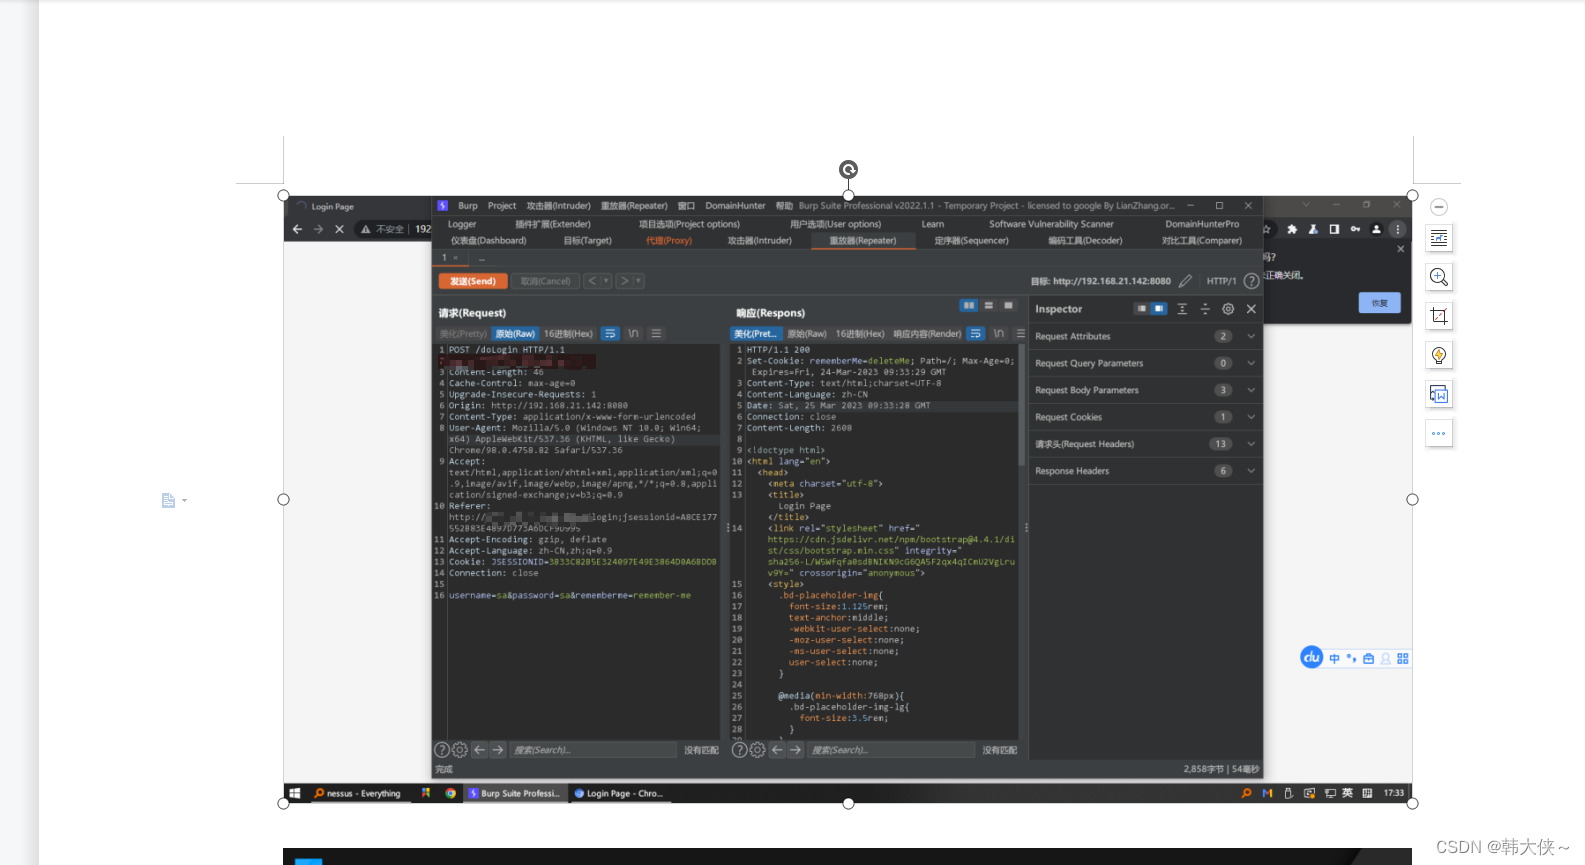Click Burp Suite Professional taskbar button
1585x865 pixels.
coord(515,793)
